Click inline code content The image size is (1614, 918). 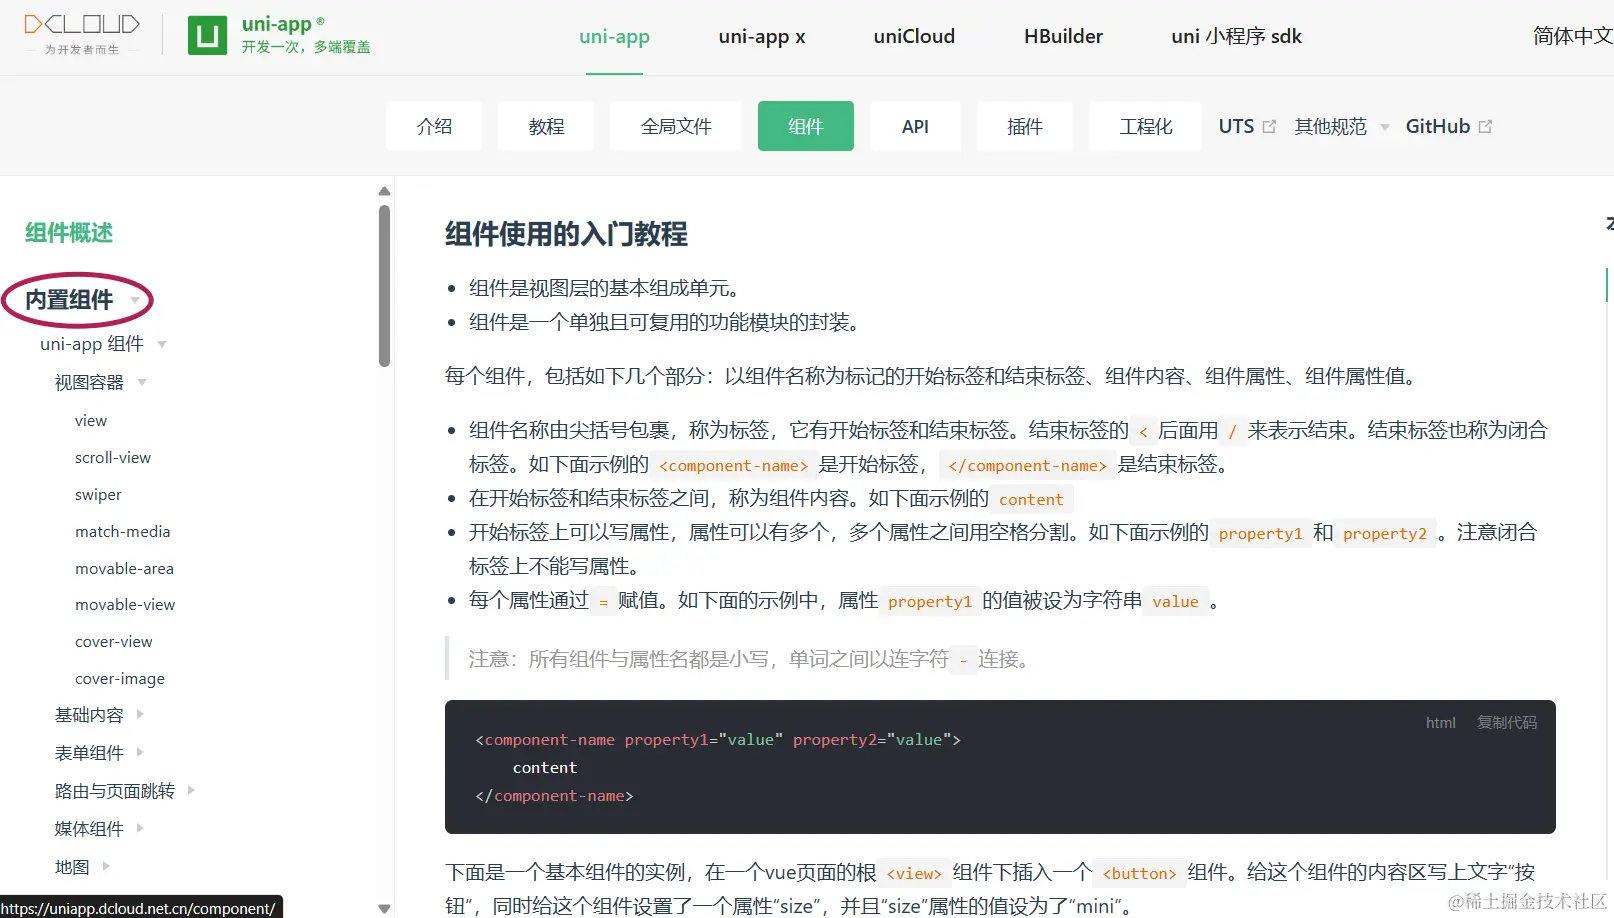click(1031, 499)
